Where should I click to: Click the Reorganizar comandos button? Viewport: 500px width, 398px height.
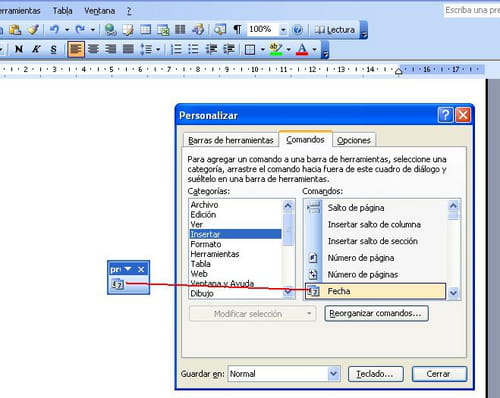[x=377, y=314]
